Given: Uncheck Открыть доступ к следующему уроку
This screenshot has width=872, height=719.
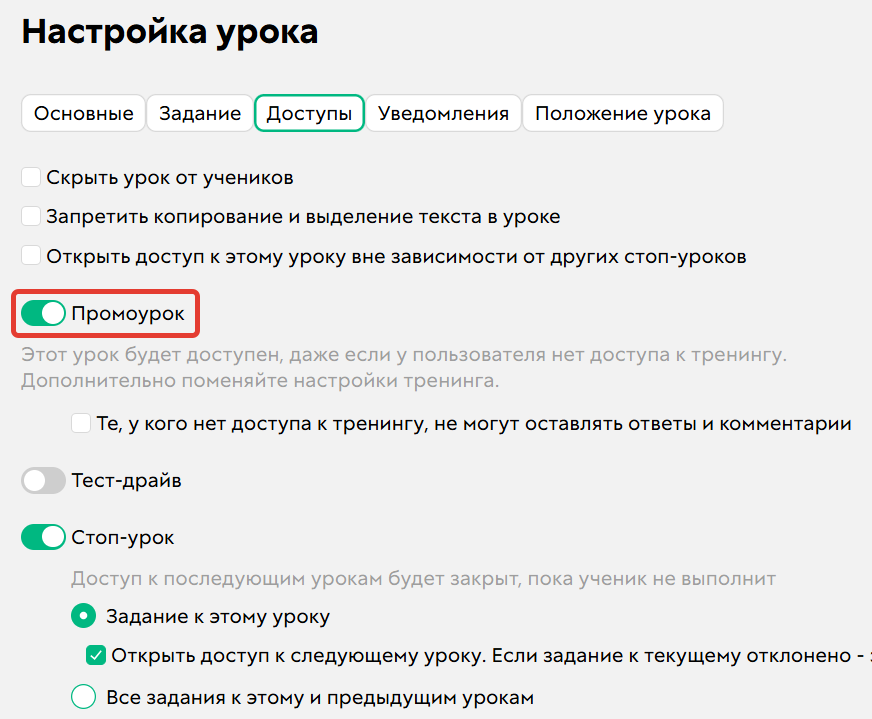Looking at the screenshot, I should [96, 656].
